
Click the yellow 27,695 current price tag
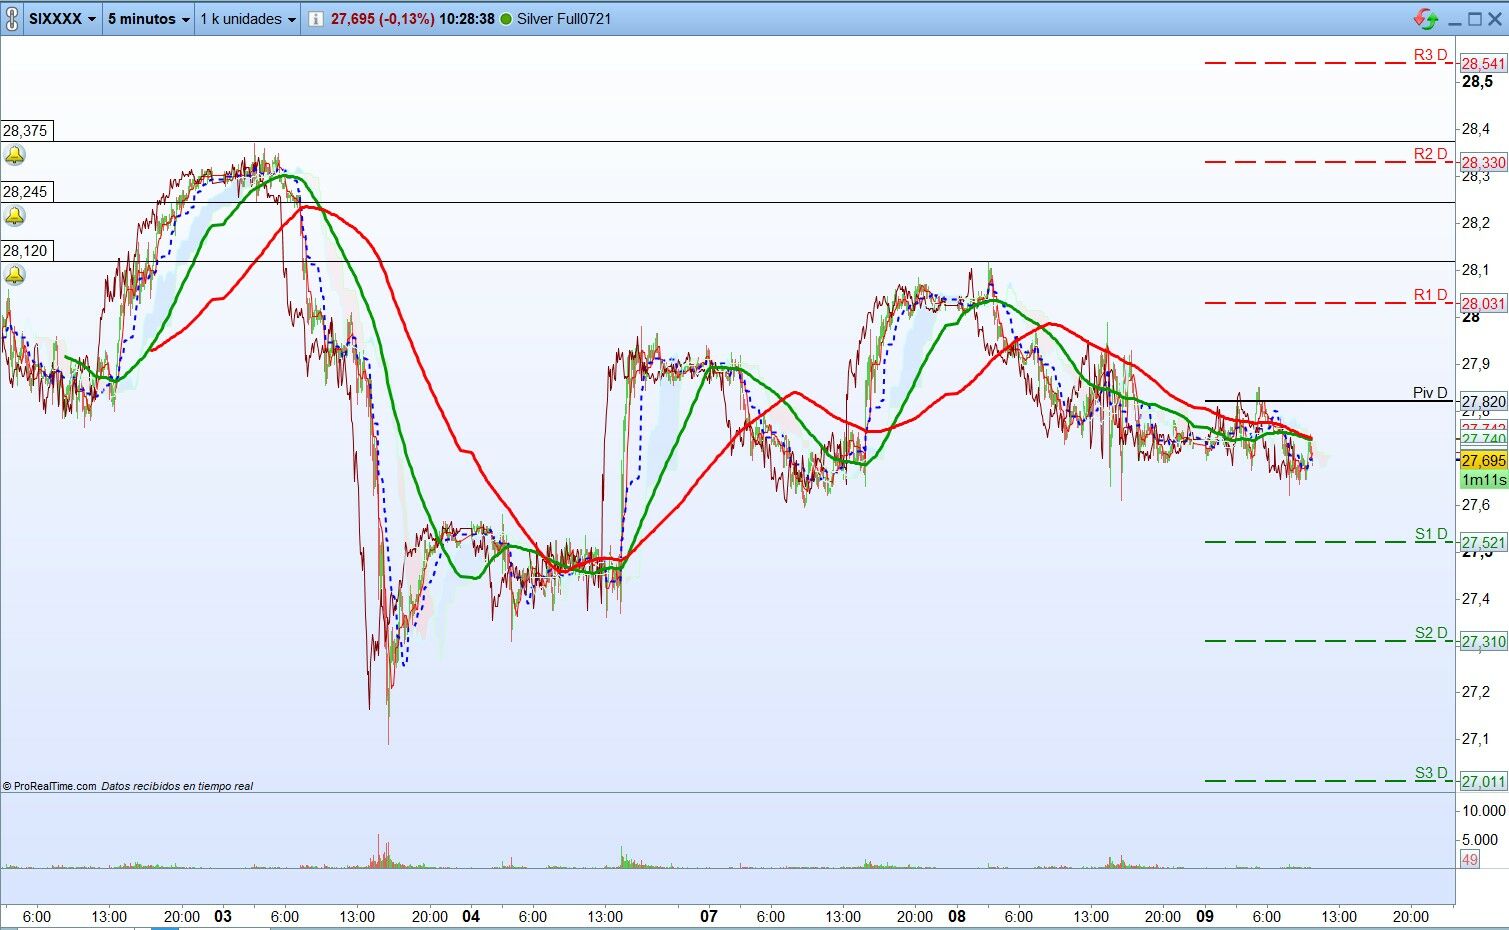(x=1483, y=461)
